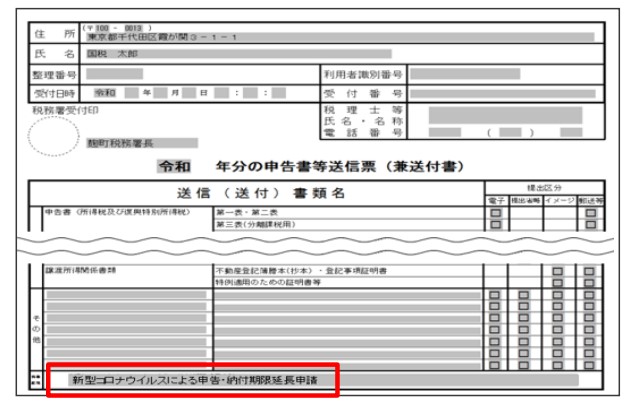
Task: Click the 送信(送付)書類名 column header
Action: coord(255,192)
